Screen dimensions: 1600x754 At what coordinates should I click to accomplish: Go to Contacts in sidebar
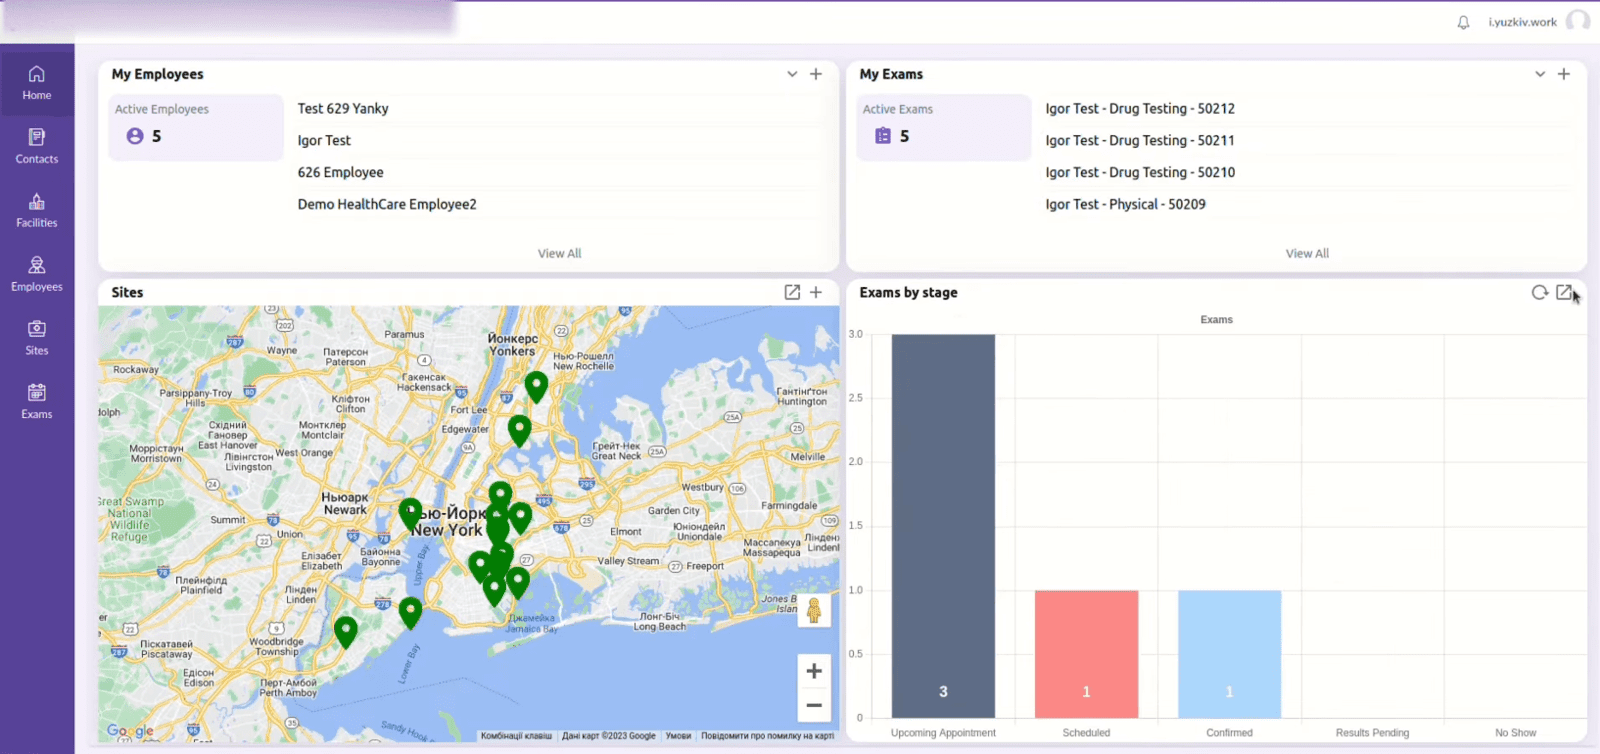tap(37, 146)
